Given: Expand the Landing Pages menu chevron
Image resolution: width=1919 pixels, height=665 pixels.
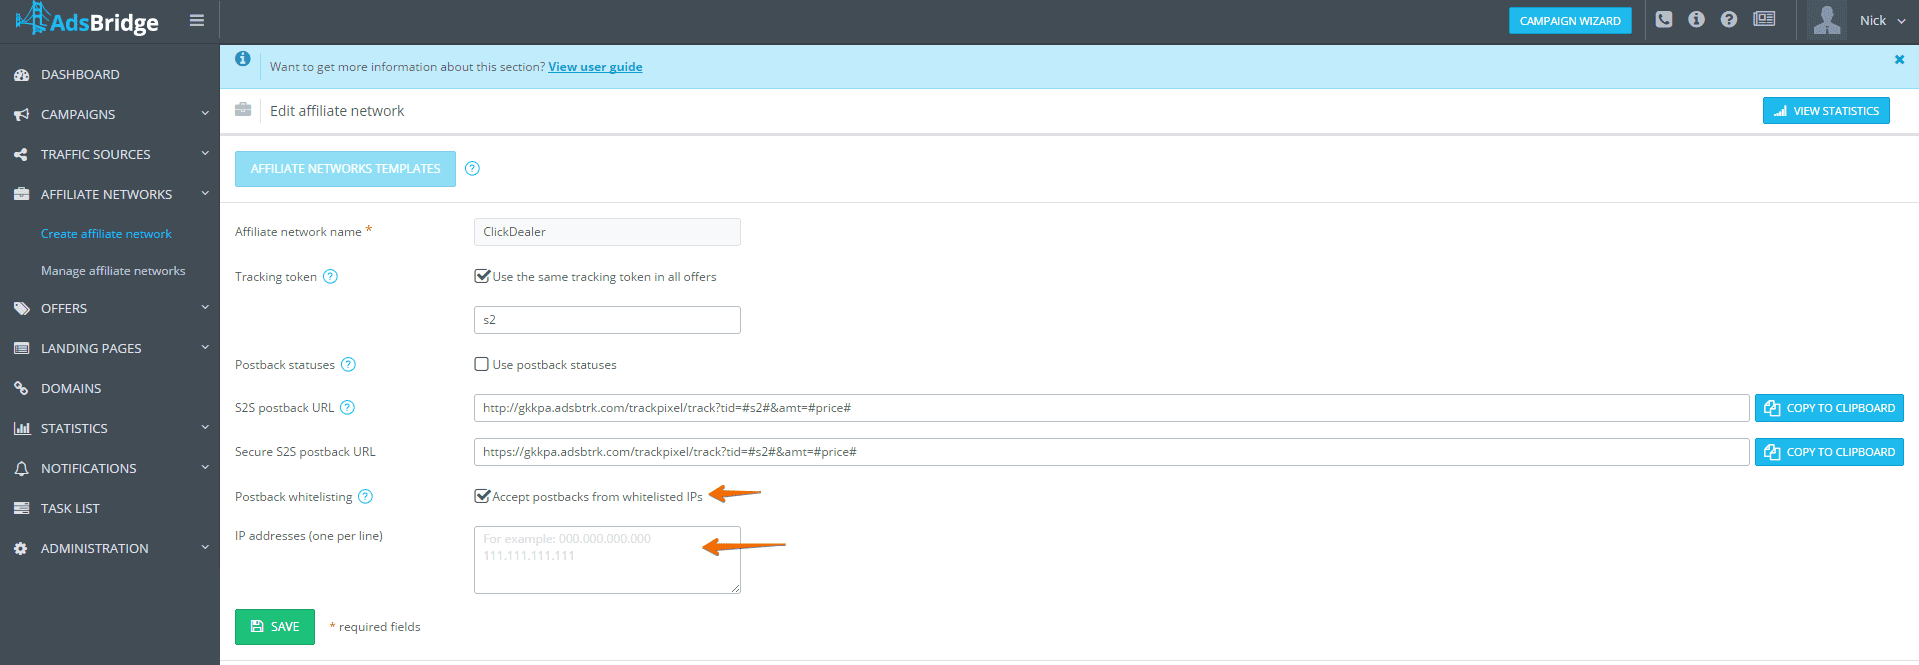Looking at the screenshot, I should (205, 347).
